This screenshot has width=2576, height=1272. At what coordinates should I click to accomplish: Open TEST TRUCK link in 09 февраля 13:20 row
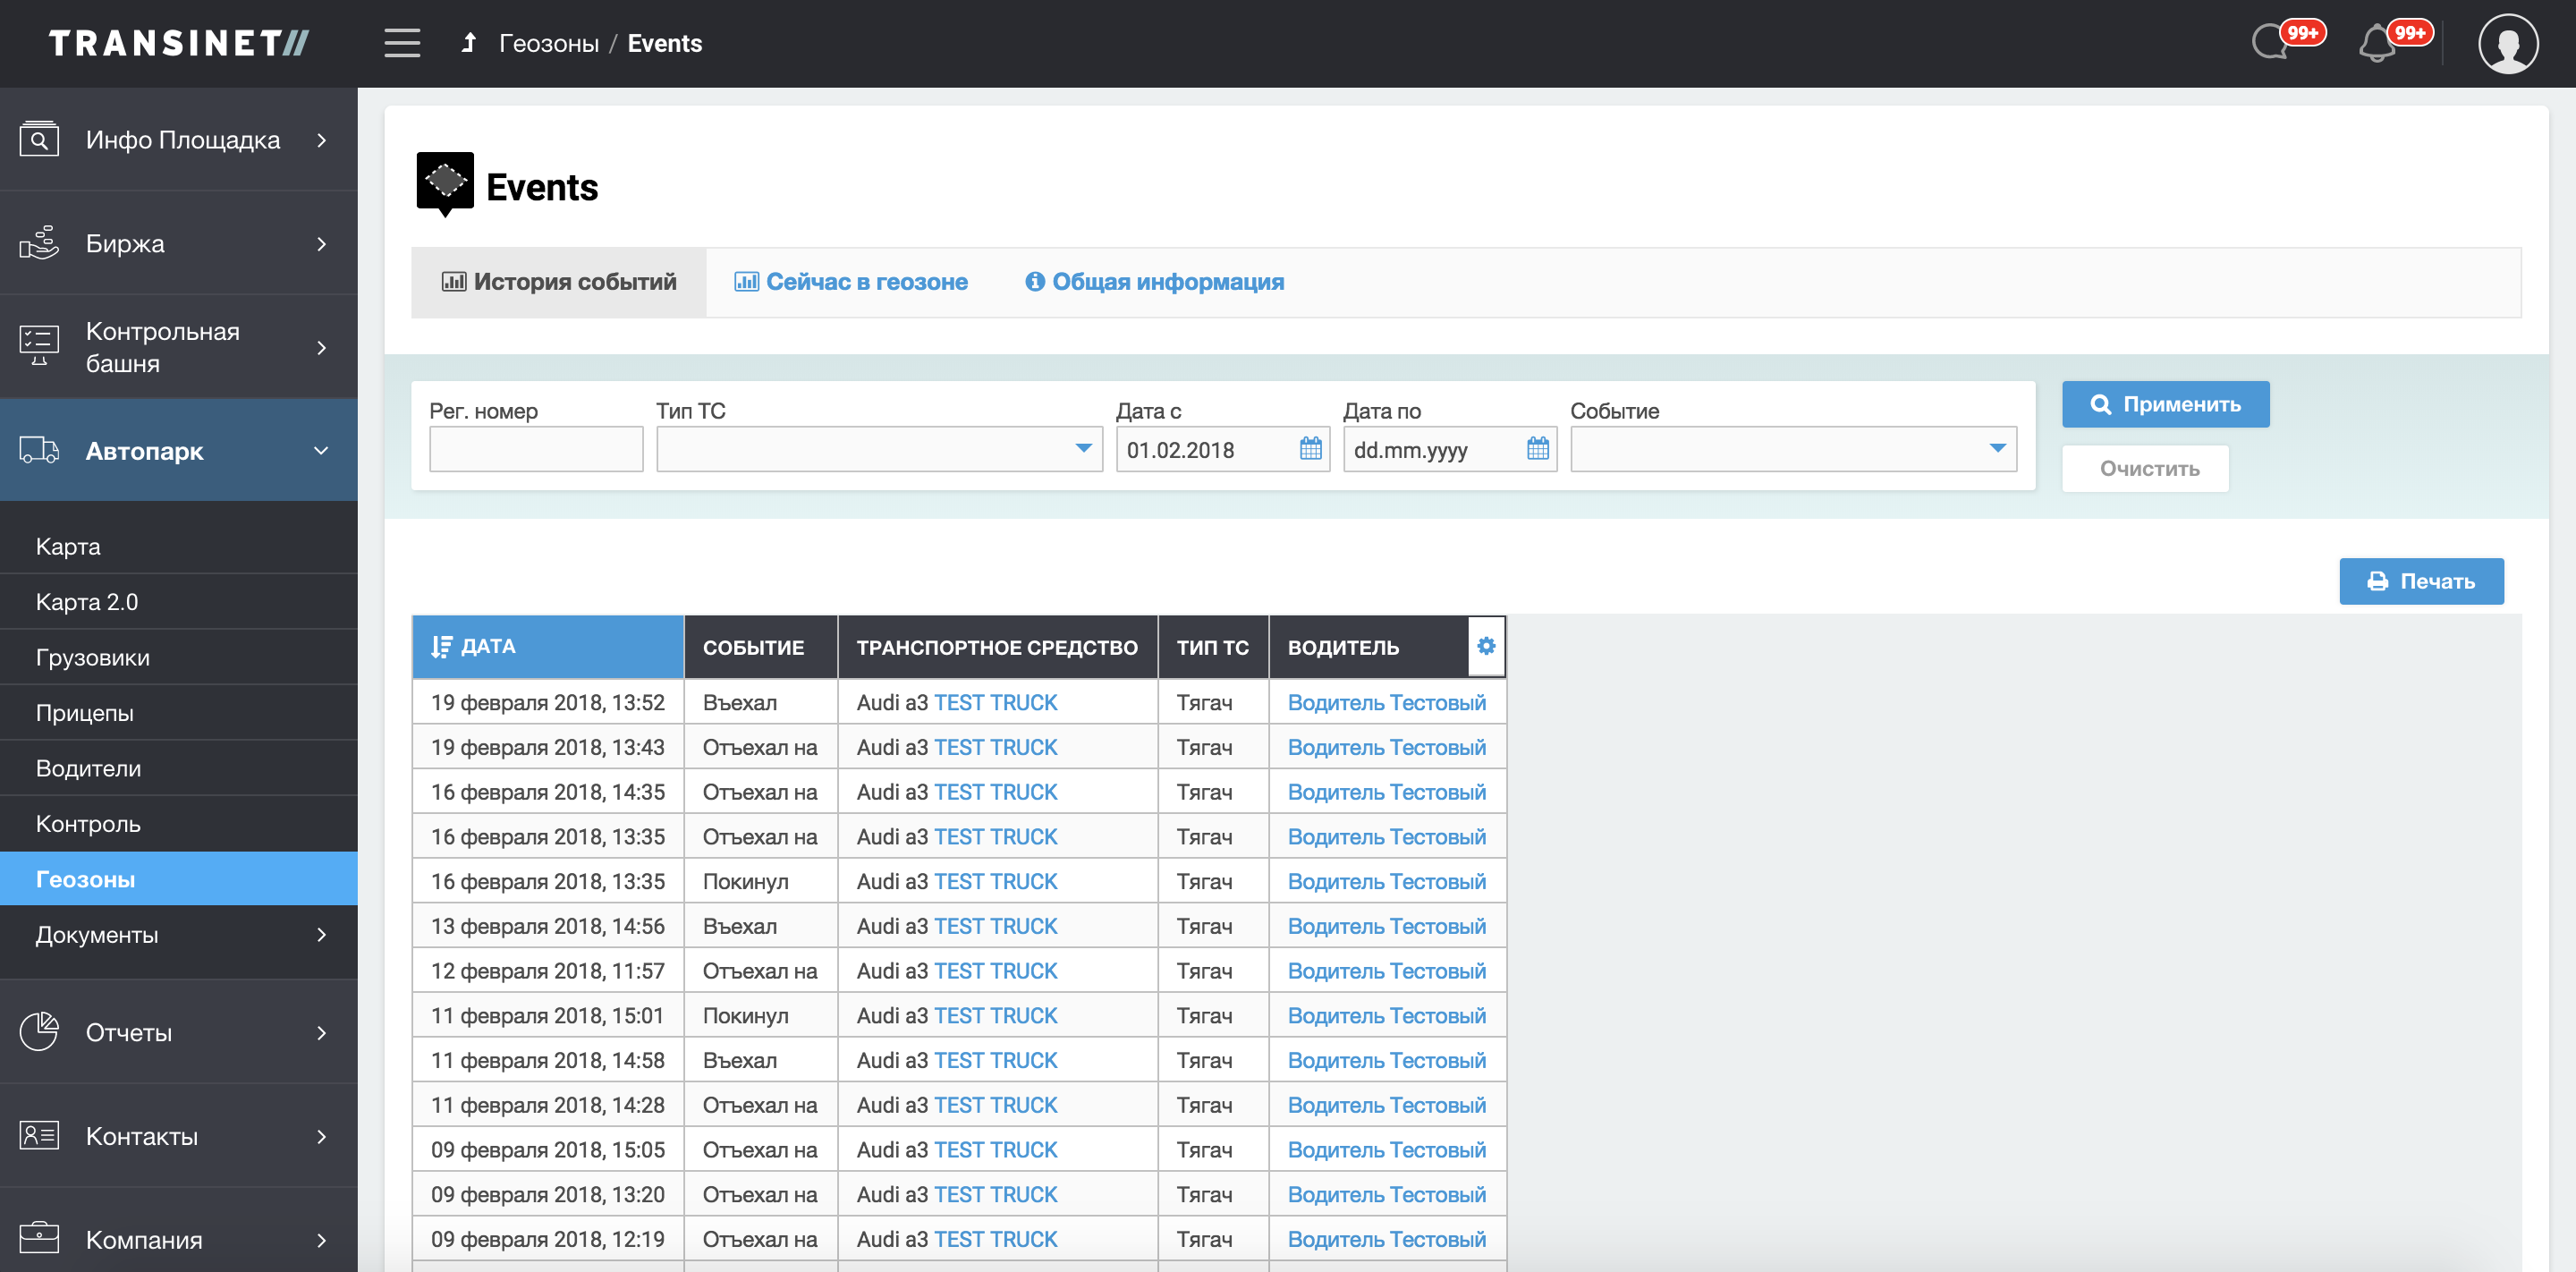(x=995, y=1194)
